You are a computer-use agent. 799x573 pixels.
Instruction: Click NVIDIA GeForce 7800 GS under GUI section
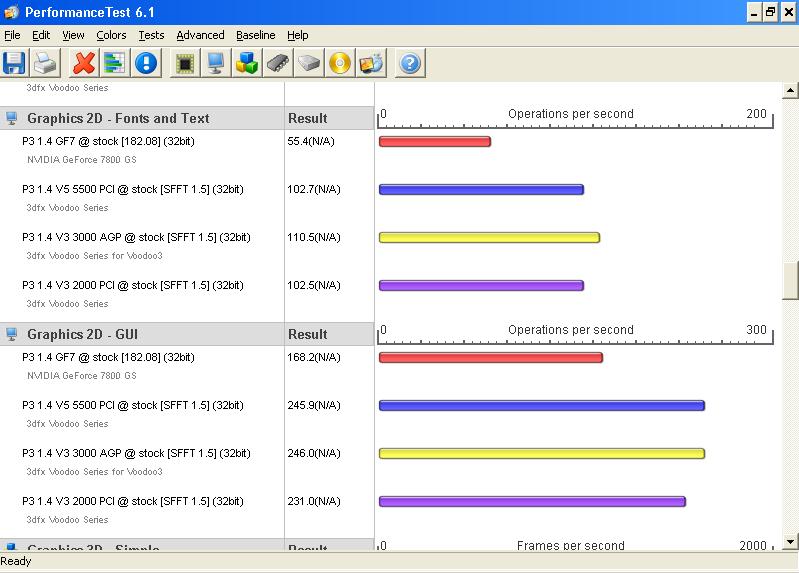click(x=82, y=376)
